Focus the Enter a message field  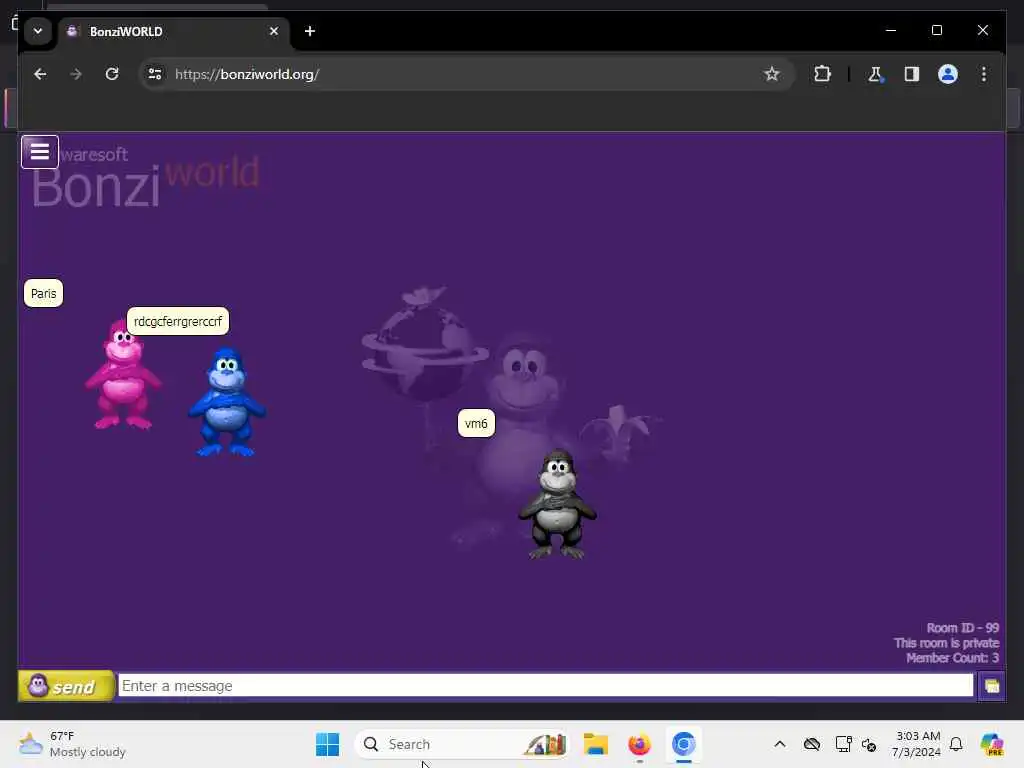[545, 686]
